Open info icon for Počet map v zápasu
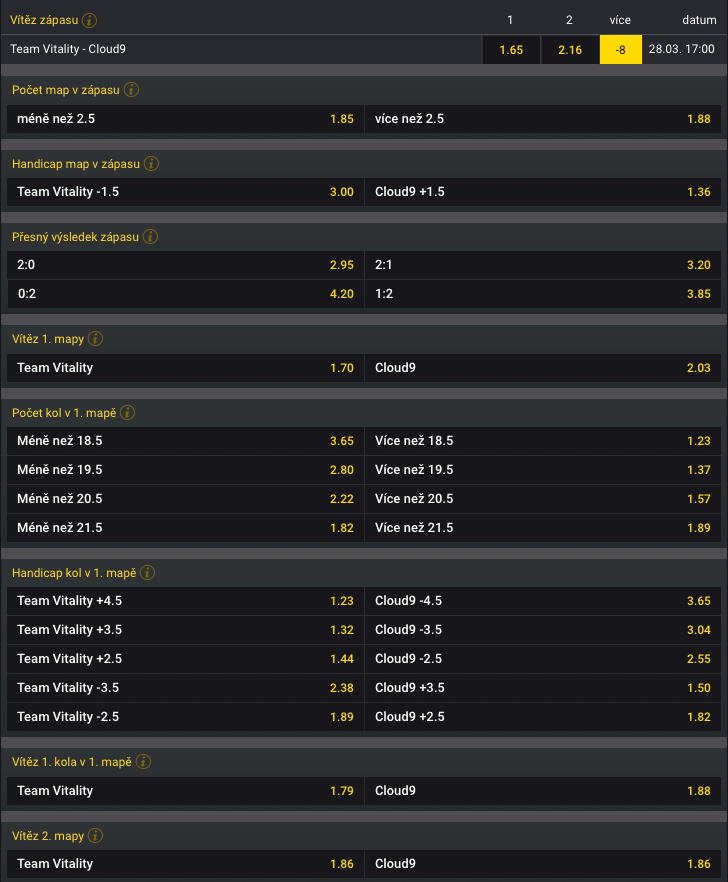 click(131, 90)
